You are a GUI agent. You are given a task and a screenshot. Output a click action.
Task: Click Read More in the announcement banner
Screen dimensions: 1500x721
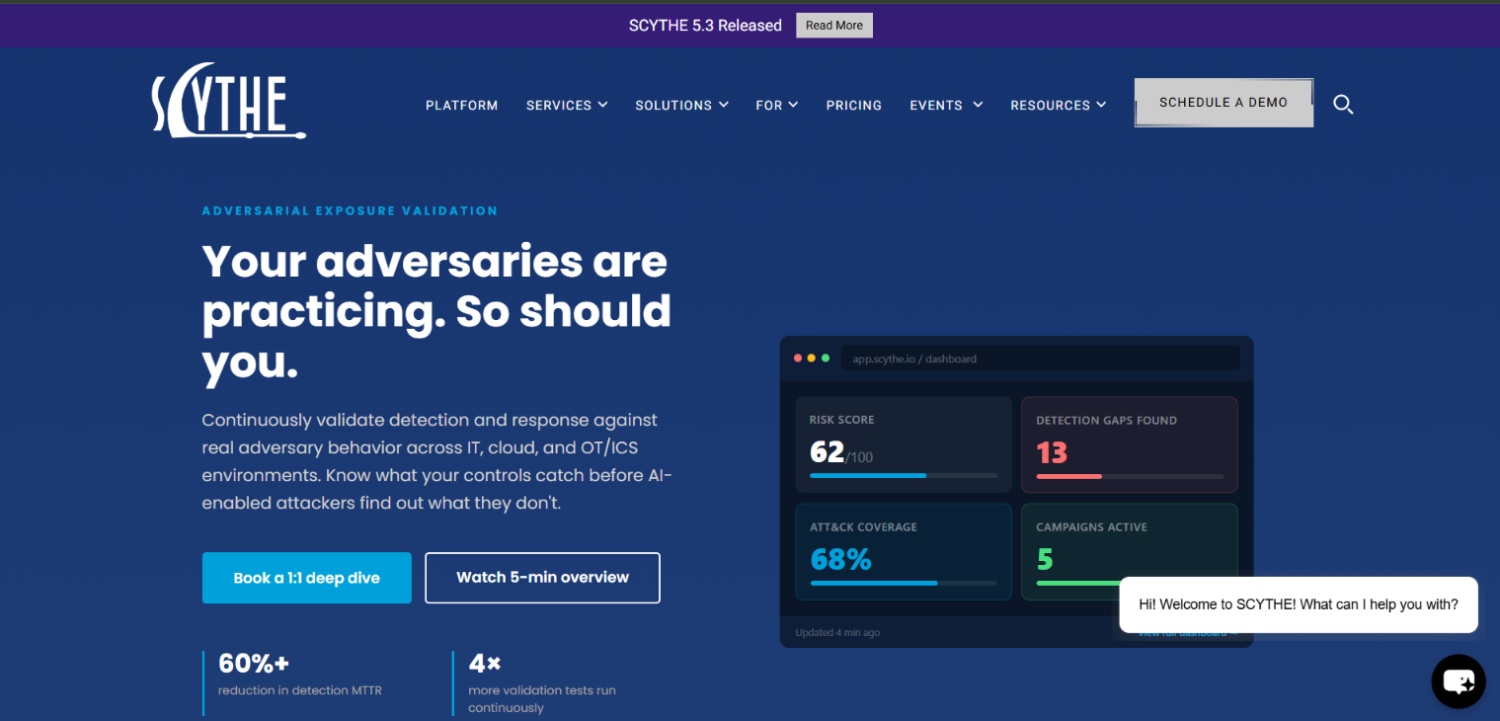pos(834,26)
